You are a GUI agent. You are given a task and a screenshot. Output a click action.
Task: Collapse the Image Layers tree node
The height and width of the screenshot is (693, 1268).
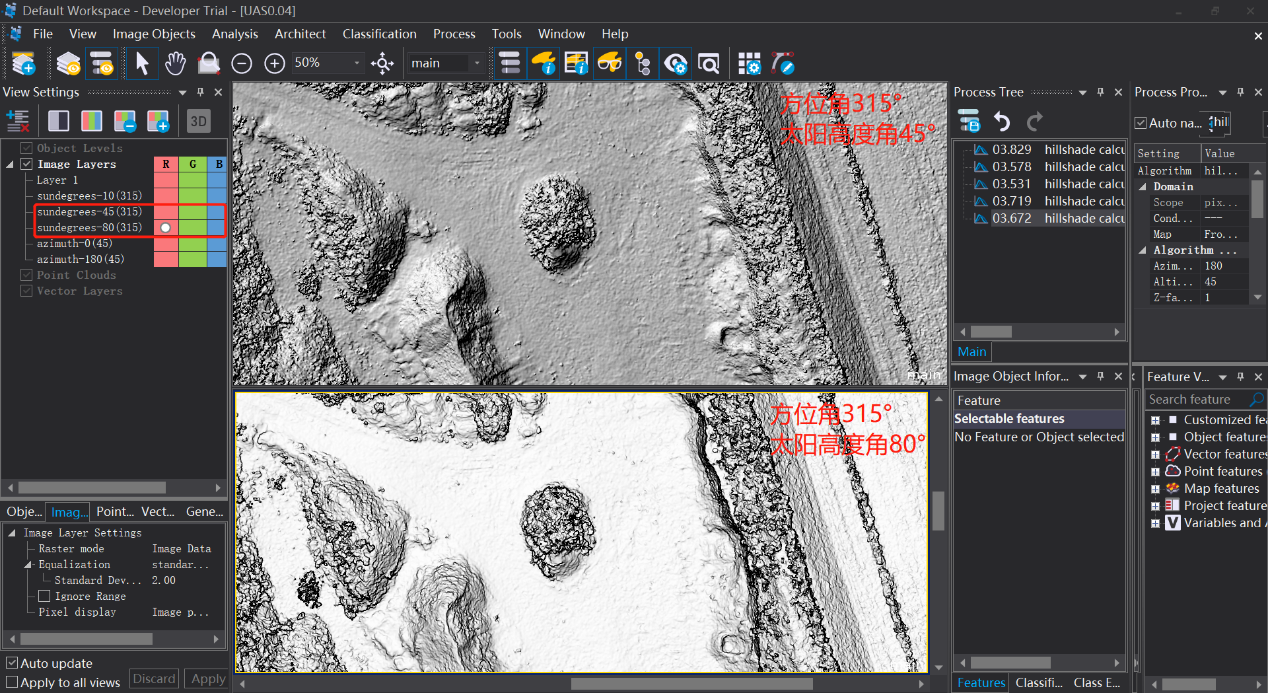click(11, 164)
